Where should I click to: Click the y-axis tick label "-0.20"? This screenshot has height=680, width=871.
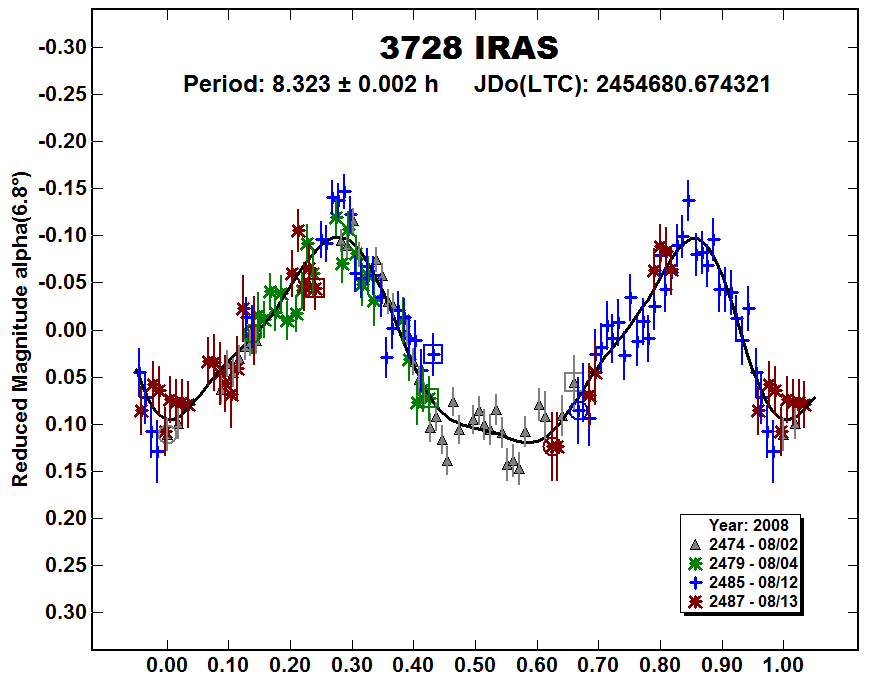63,142
